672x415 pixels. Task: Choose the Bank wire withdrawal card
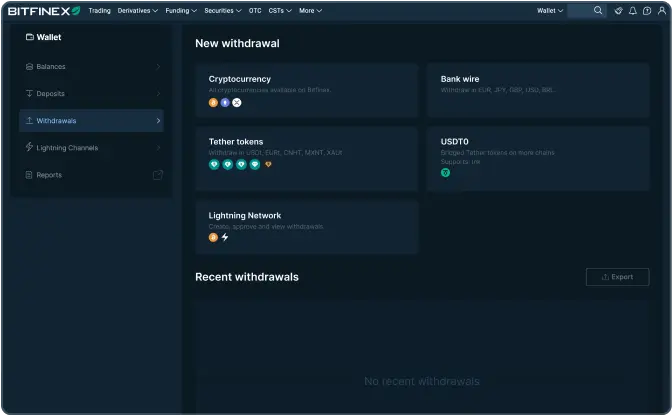[538, 90]
